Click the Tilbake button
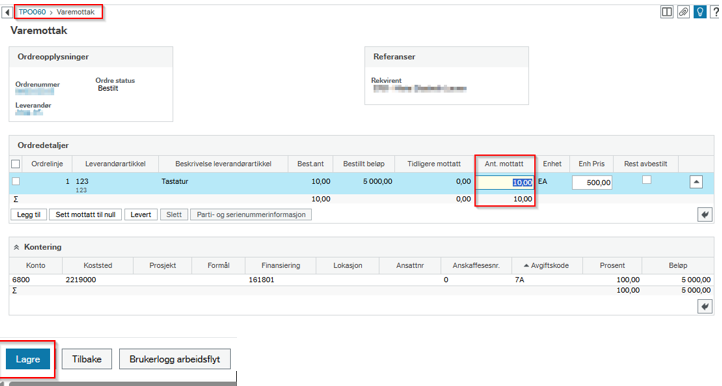 [x=87, y=359]
